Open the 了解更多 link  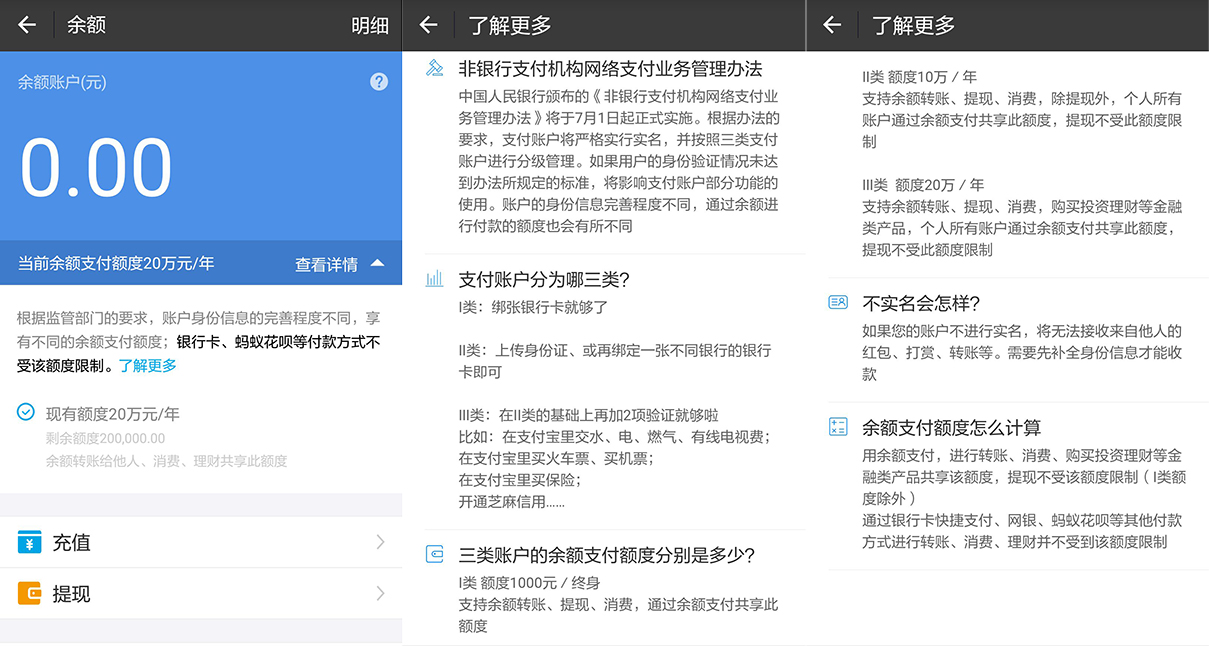(148, 366)
